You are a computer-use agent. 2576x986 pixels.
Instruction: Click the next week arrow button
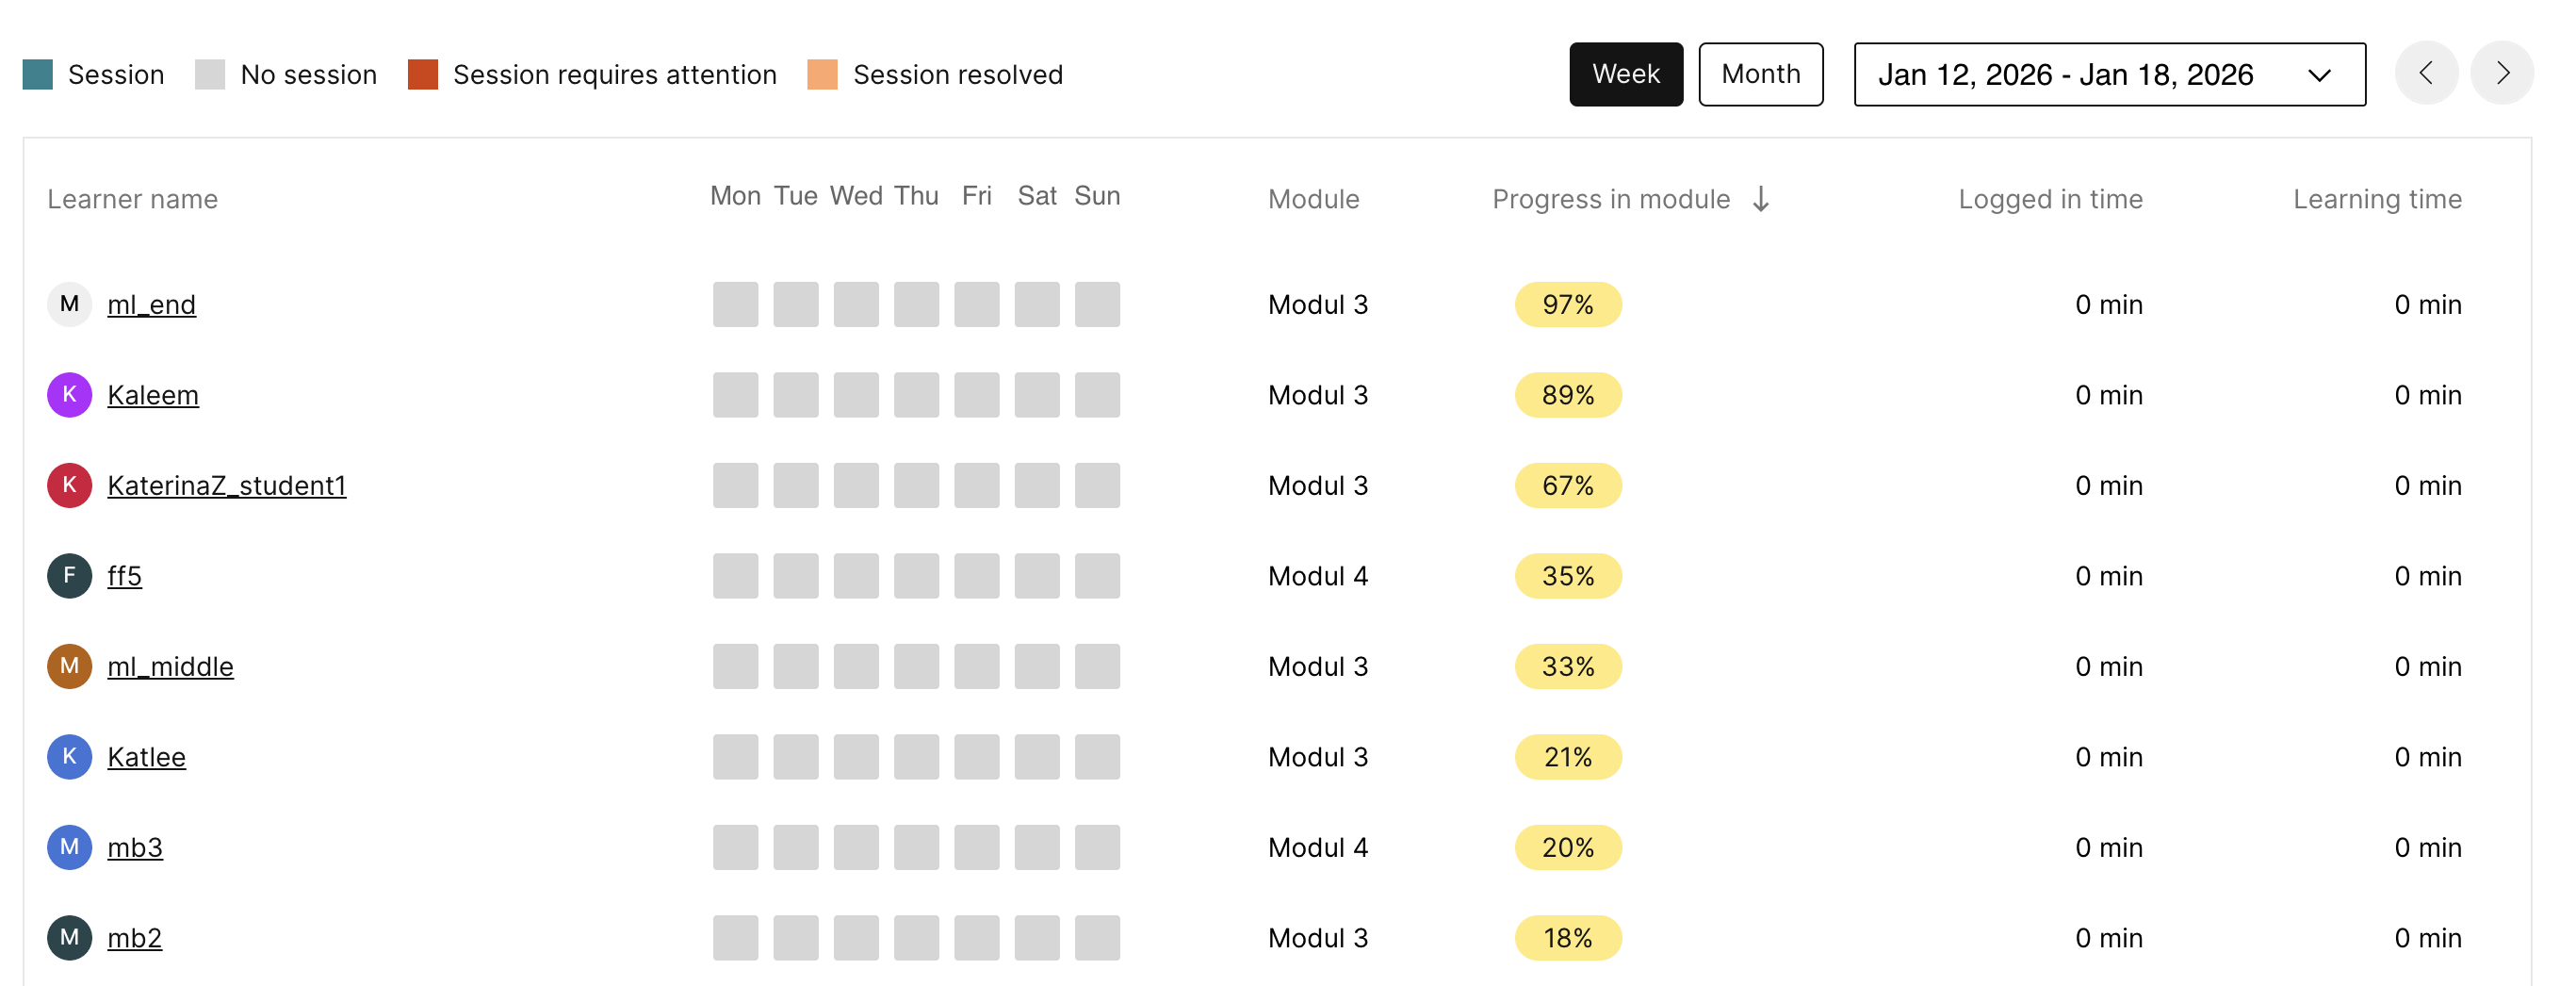tap(2501, 73)
